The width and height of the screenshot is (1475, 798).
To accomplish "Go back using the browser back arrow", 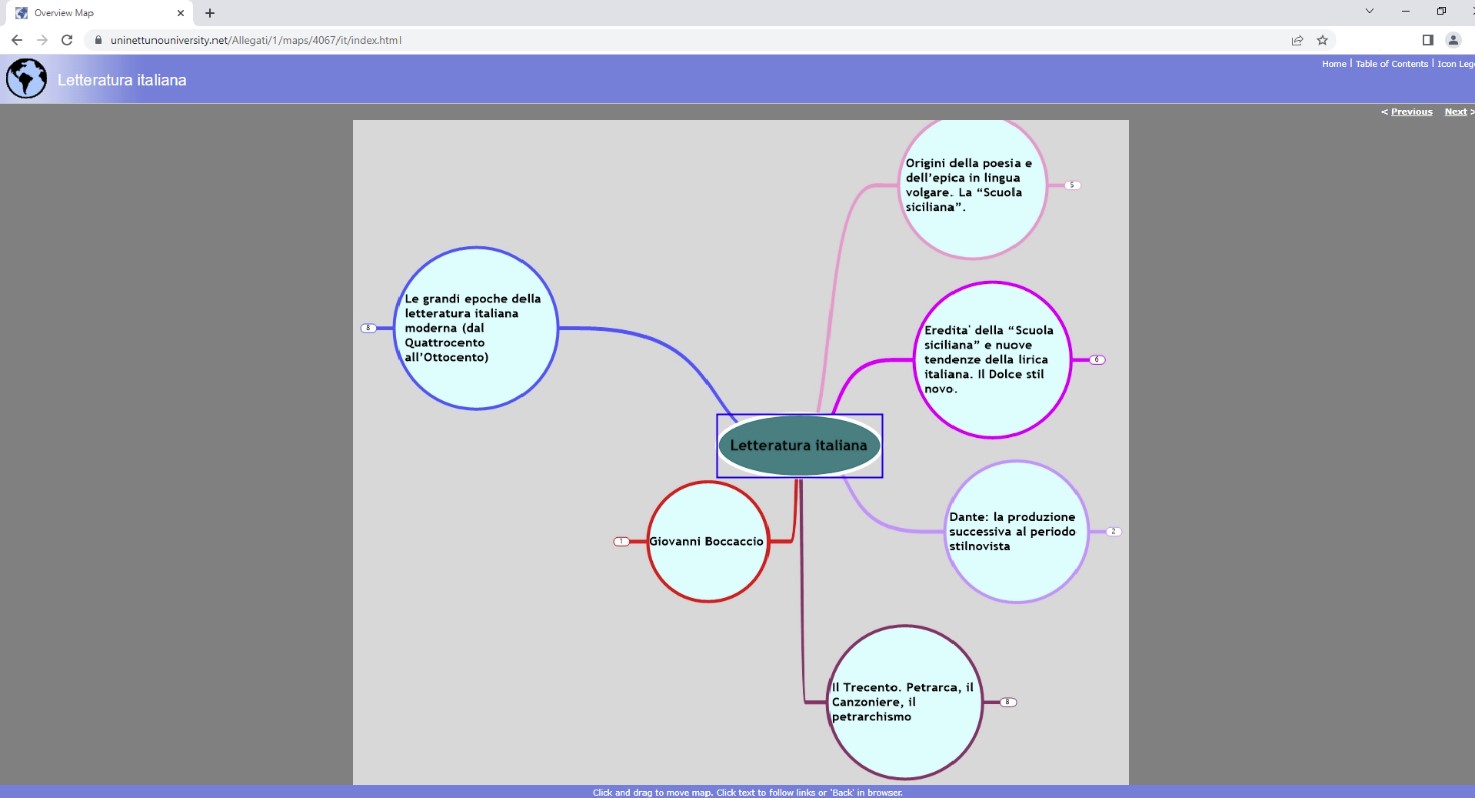I will coord(16,40).
